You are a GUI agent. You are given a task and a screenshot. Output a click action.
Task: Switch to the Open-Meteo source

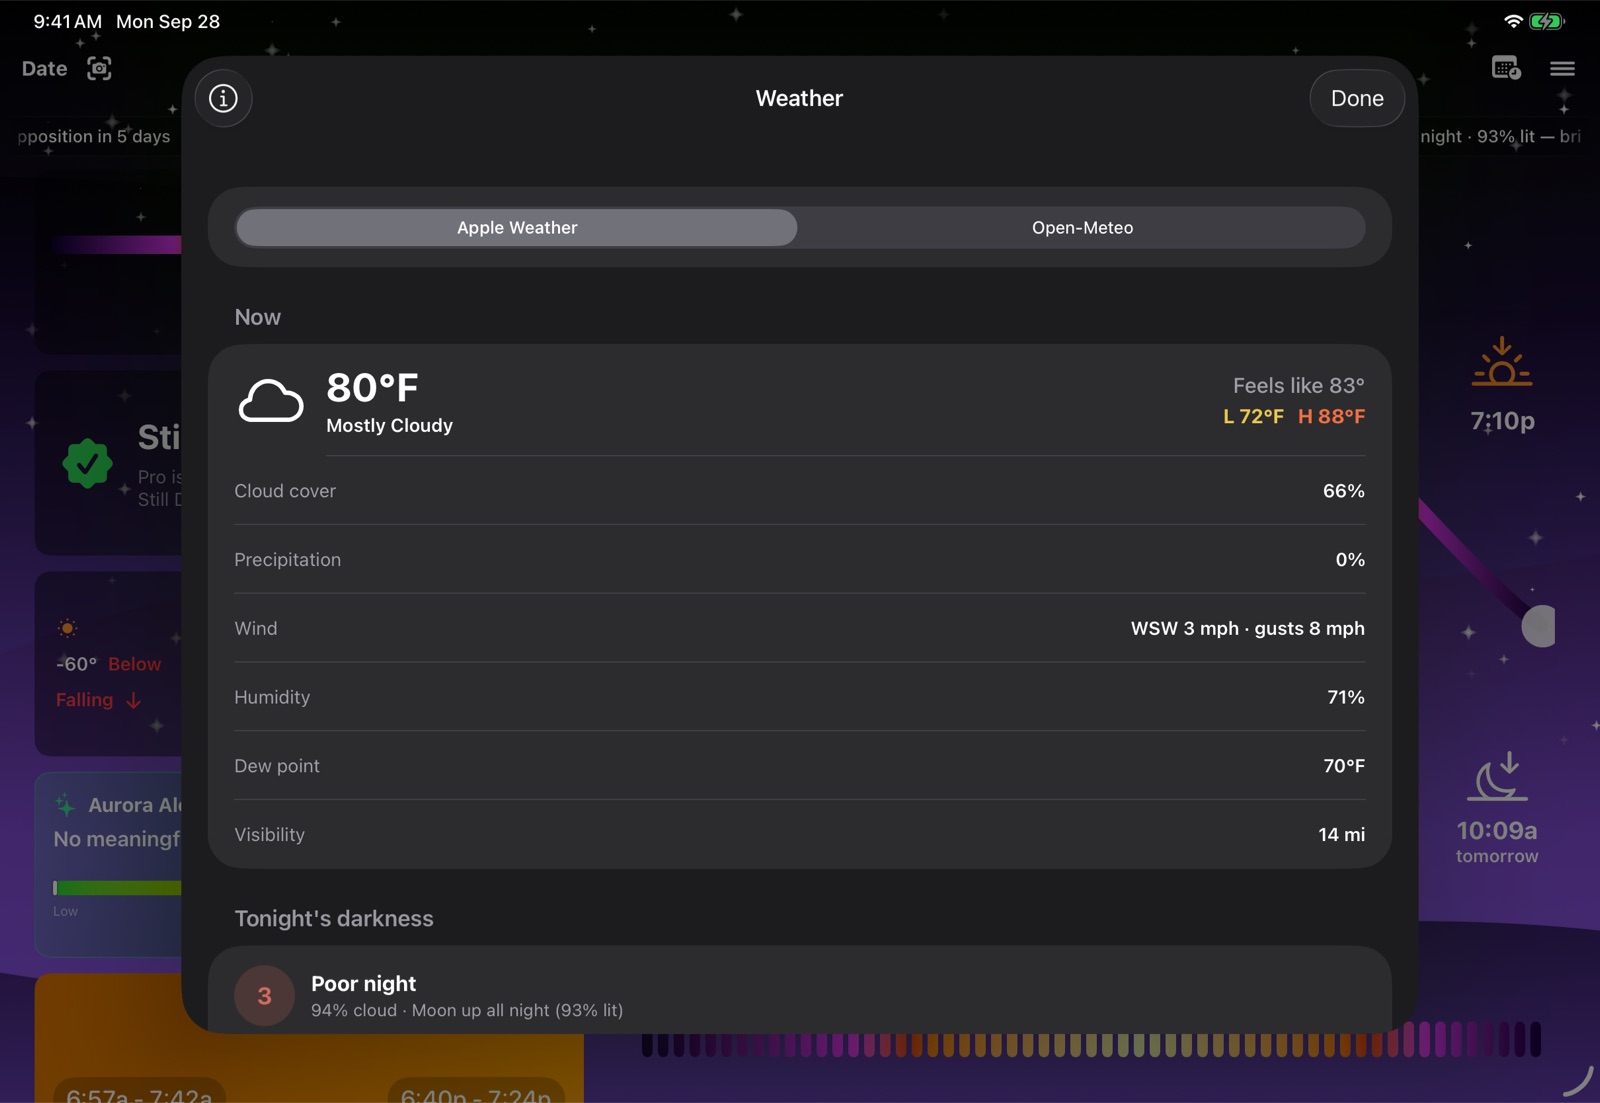point(1082,228)
